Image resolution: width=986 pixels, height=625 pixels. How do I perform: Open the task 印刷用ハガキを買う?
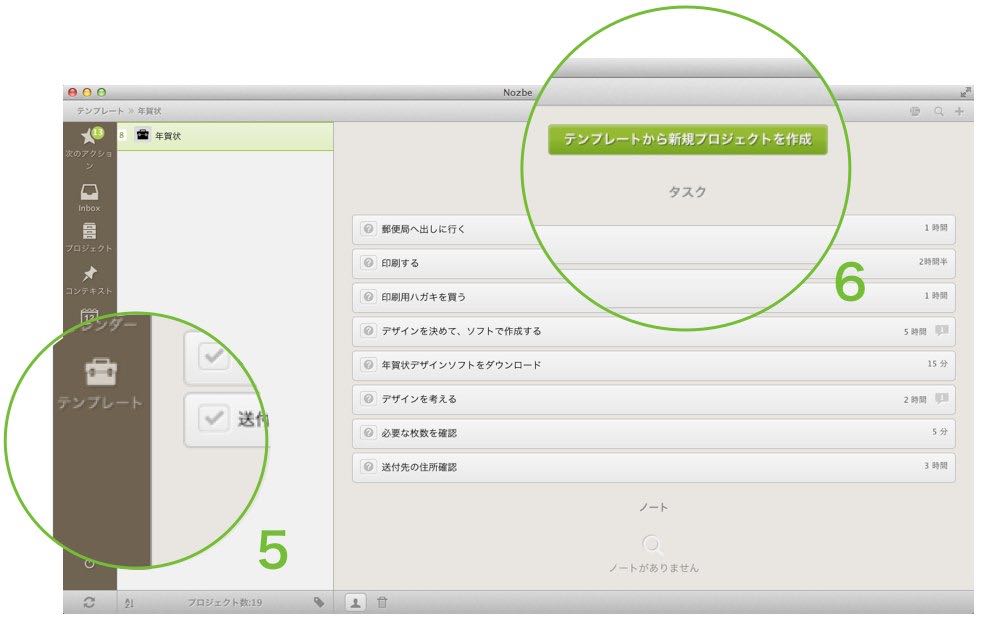click(x=653, y=297)
